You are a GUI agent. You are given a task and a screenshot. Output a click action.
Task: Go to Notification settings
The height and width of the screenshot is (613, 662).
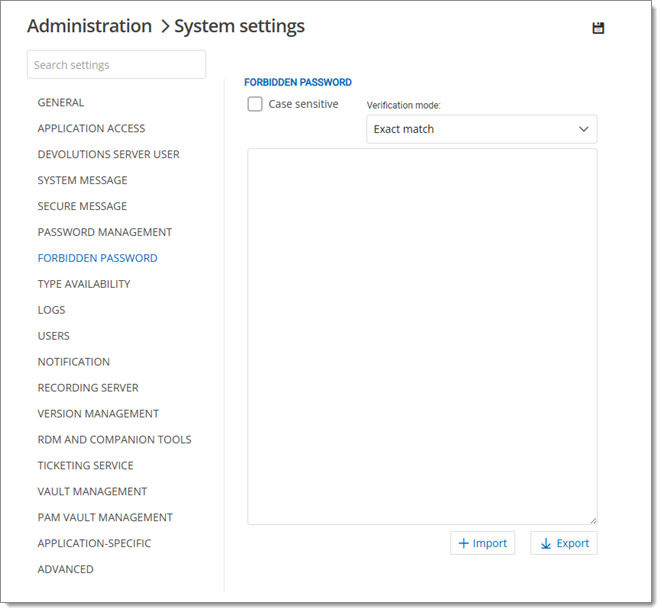click(74, 362)
